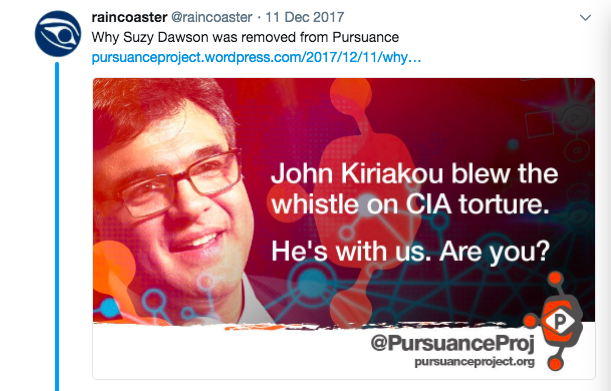Open the 11 Dec 2017 timestamp permalink

(x=304, y=17)
